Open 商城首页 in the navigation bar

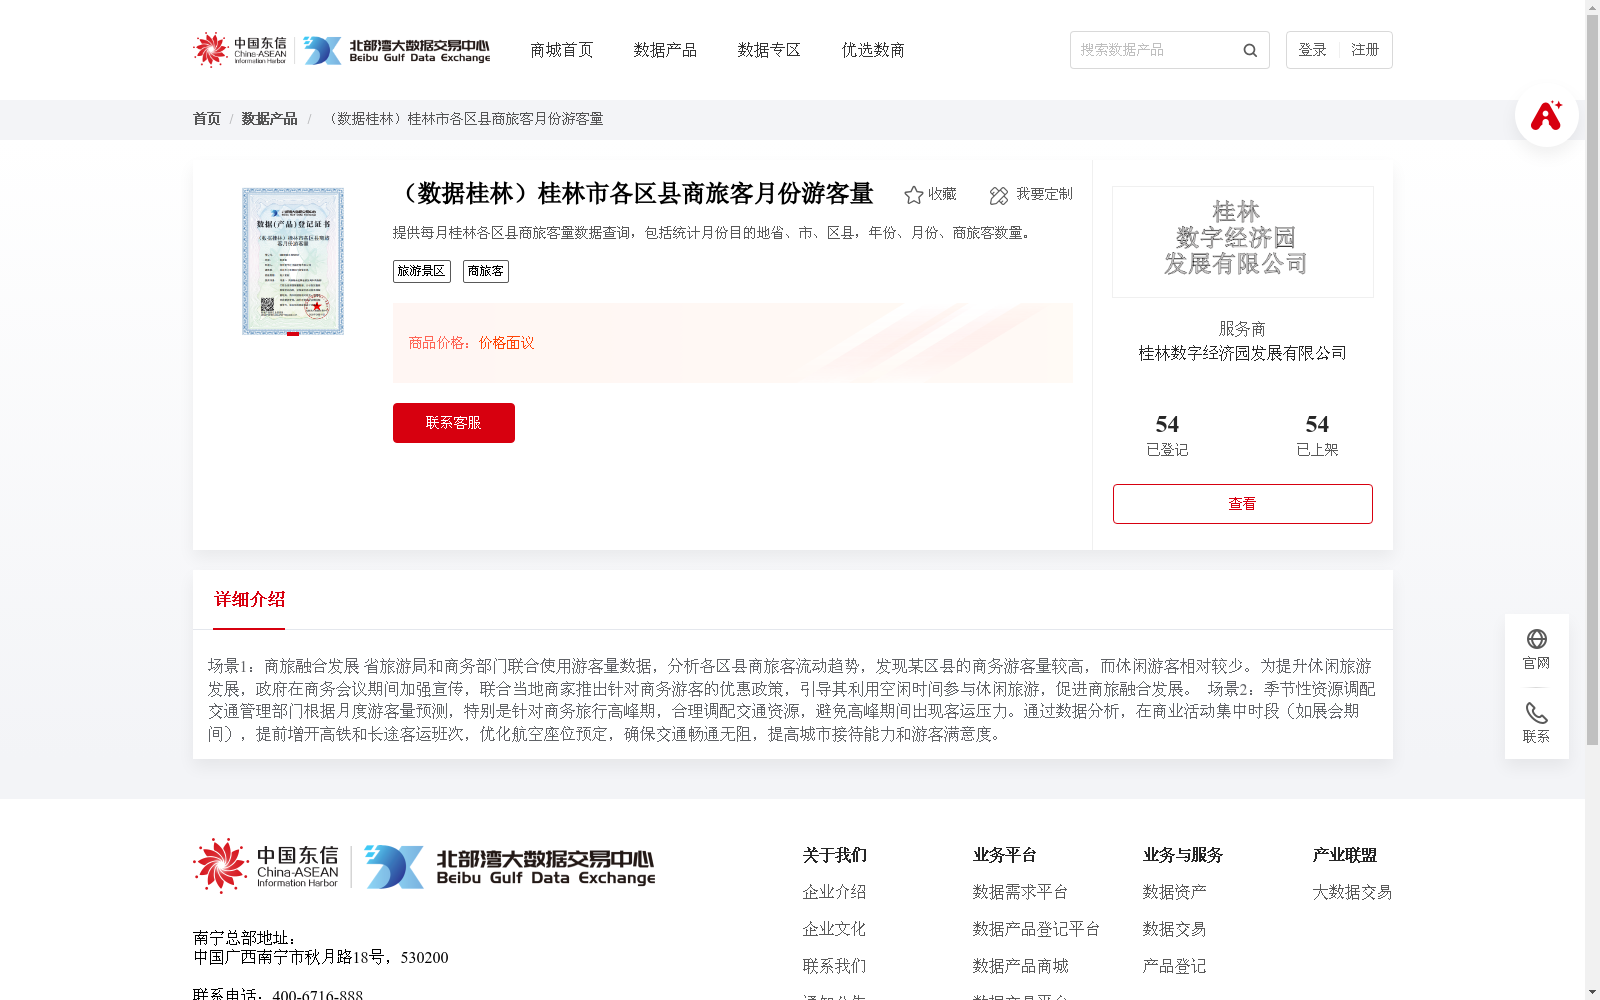point(561,50)
